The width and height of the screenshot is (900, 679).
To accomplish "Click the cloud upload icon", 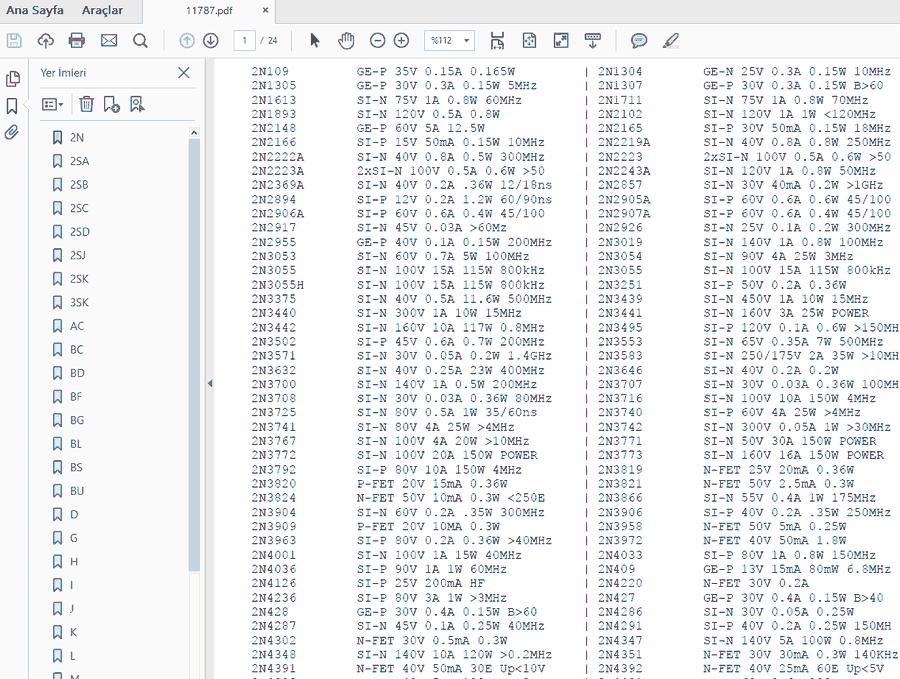I will 45,41.
